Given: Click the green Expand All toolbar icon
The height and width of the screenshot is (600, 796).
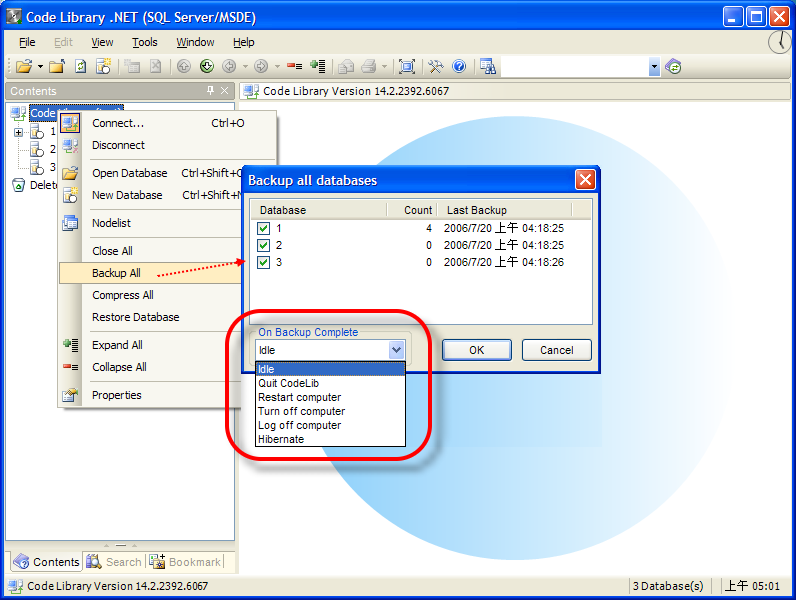Looking at the screenshot, I should click(318, 66).
